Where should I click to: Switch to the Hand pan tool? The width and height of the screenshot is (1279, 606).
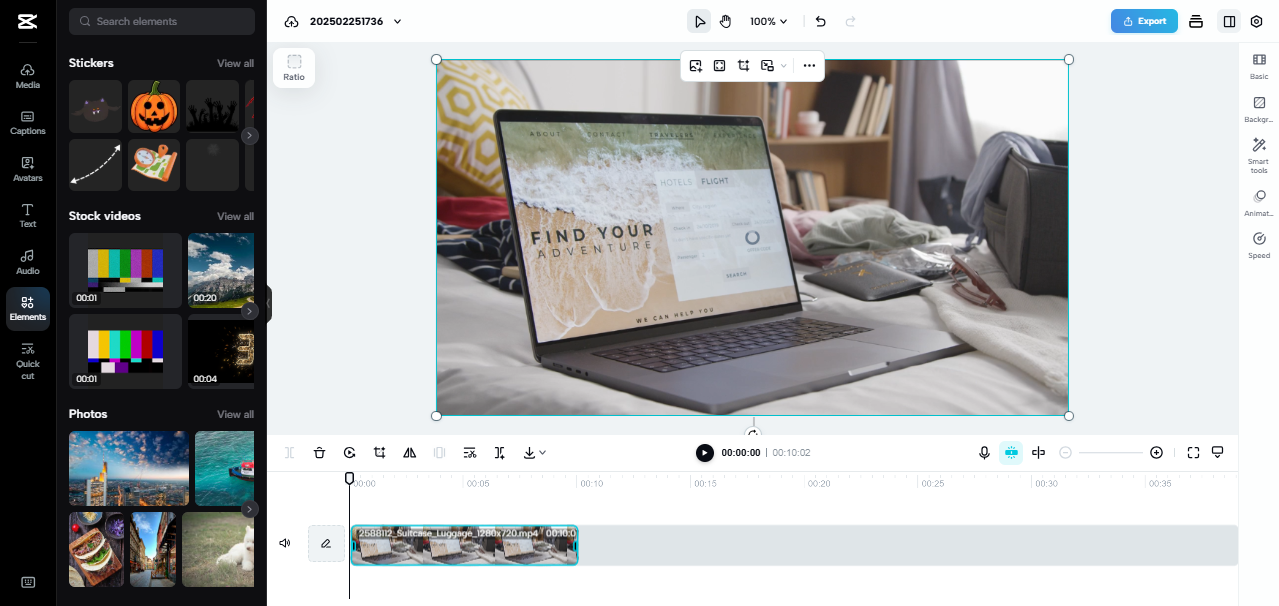[726, 21]
